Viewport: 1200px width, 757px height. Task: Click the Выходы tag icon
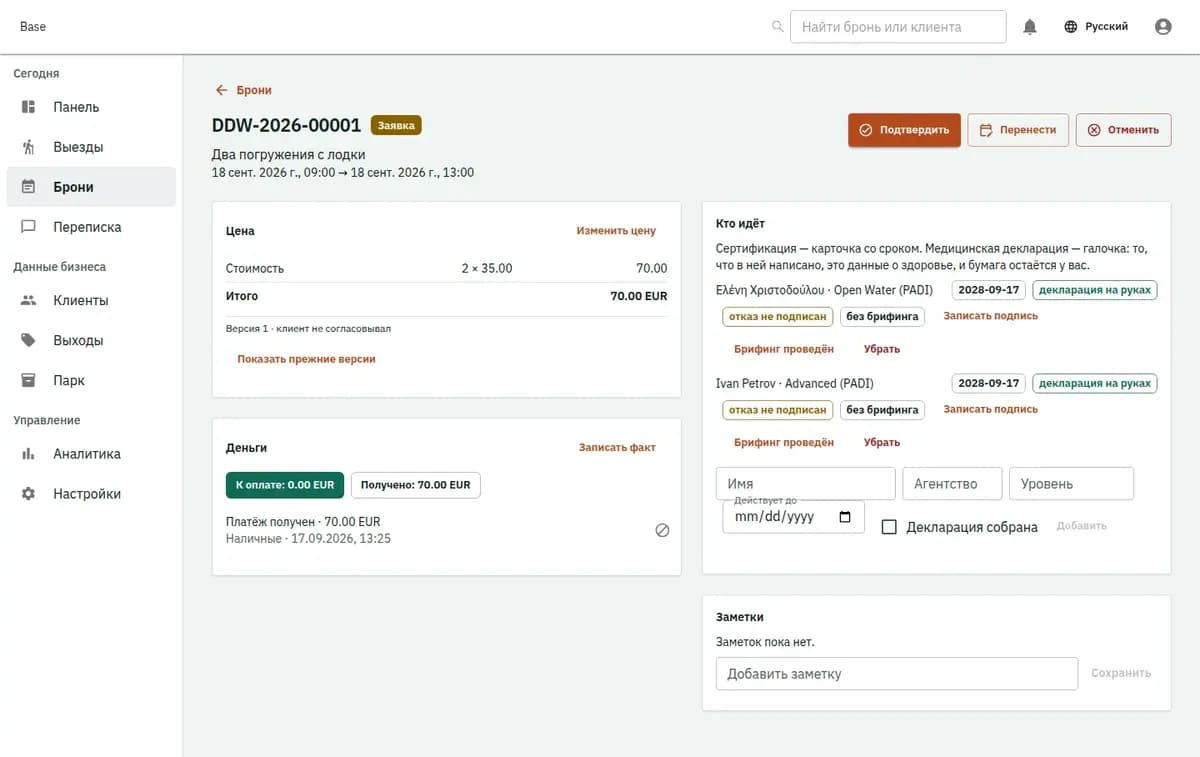[29, 340]
